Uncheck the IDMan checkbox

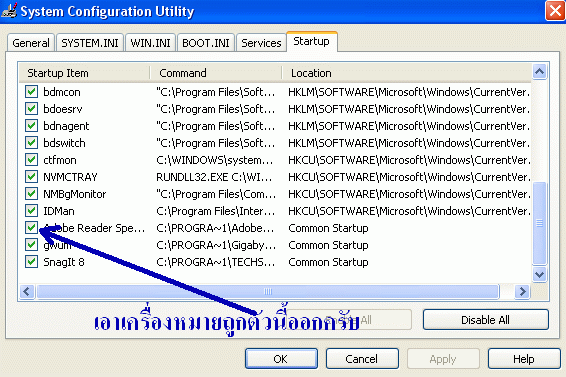click(31, 211)
